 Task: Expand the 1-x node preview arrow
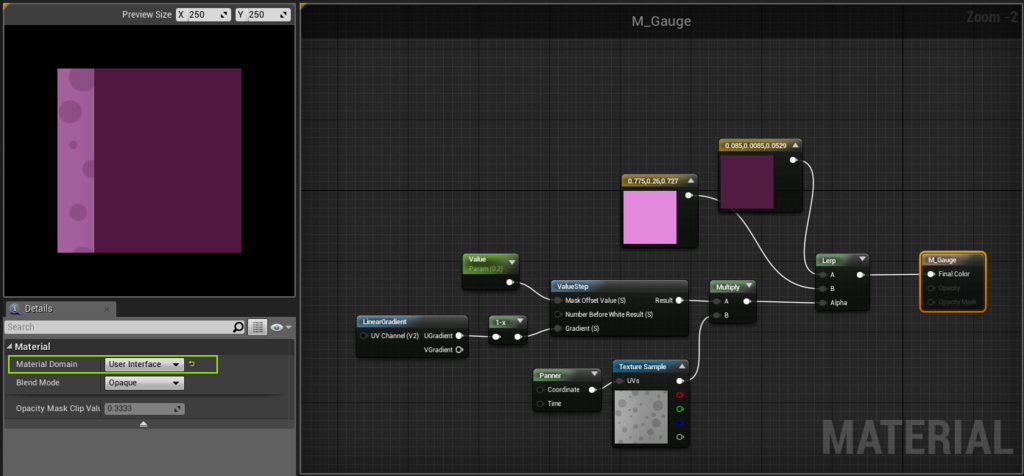520,322
